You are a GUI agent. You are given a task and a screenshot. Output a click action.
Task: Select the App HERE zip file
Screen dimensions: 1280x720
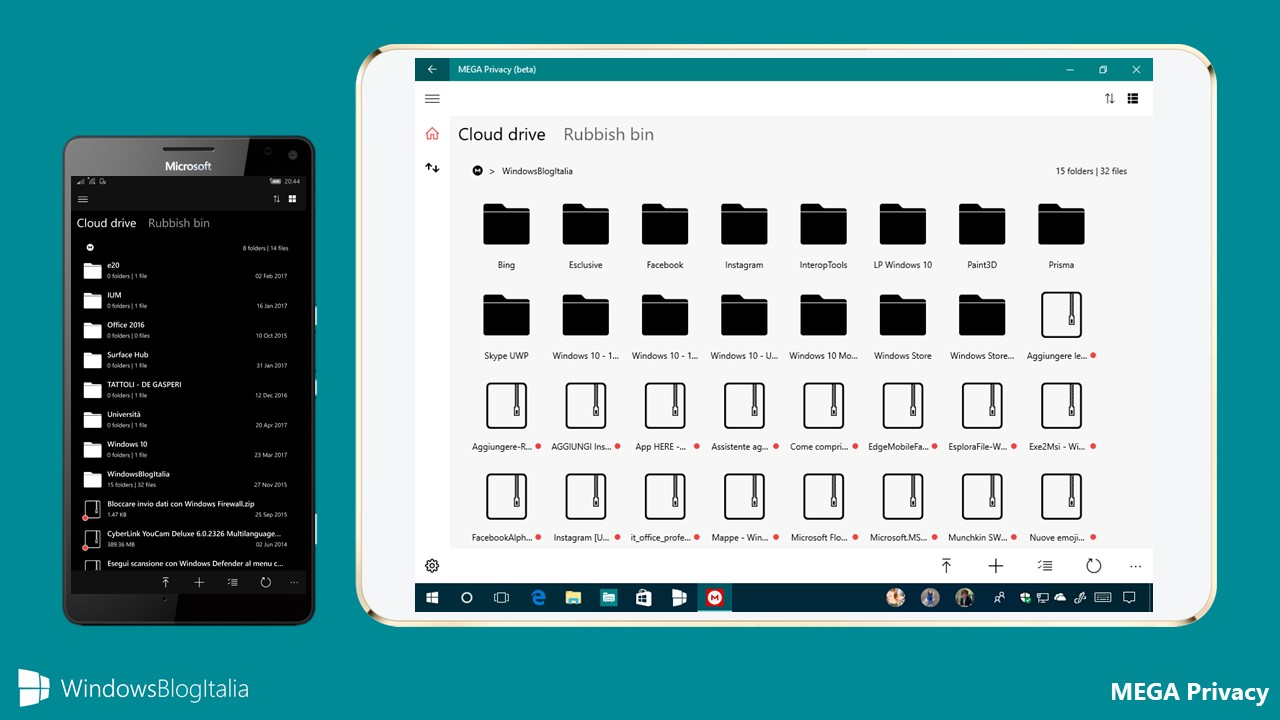click(x=665, y=417)
